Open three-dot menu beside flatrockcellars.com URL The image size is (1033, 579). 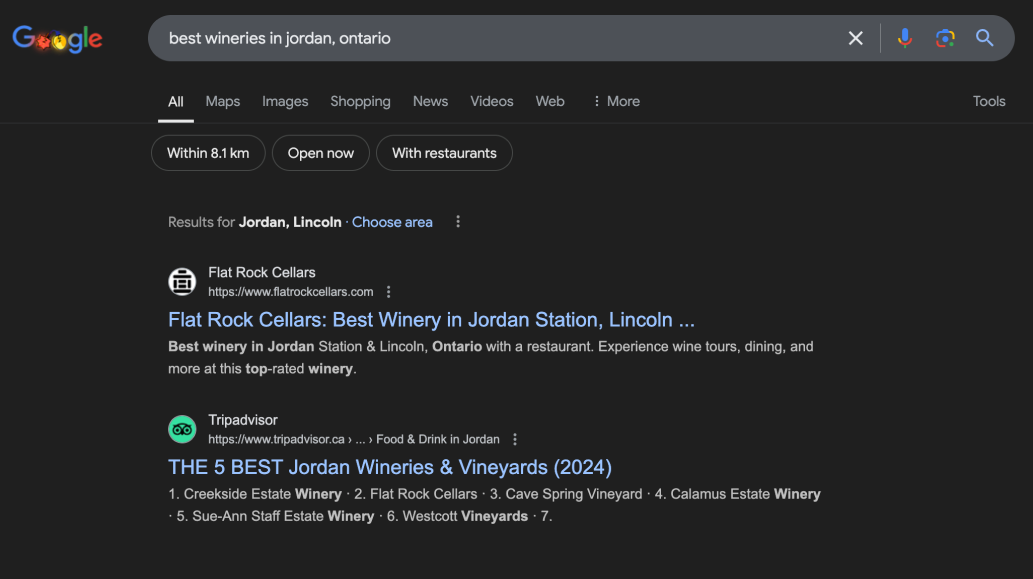[x=389, y=292]
